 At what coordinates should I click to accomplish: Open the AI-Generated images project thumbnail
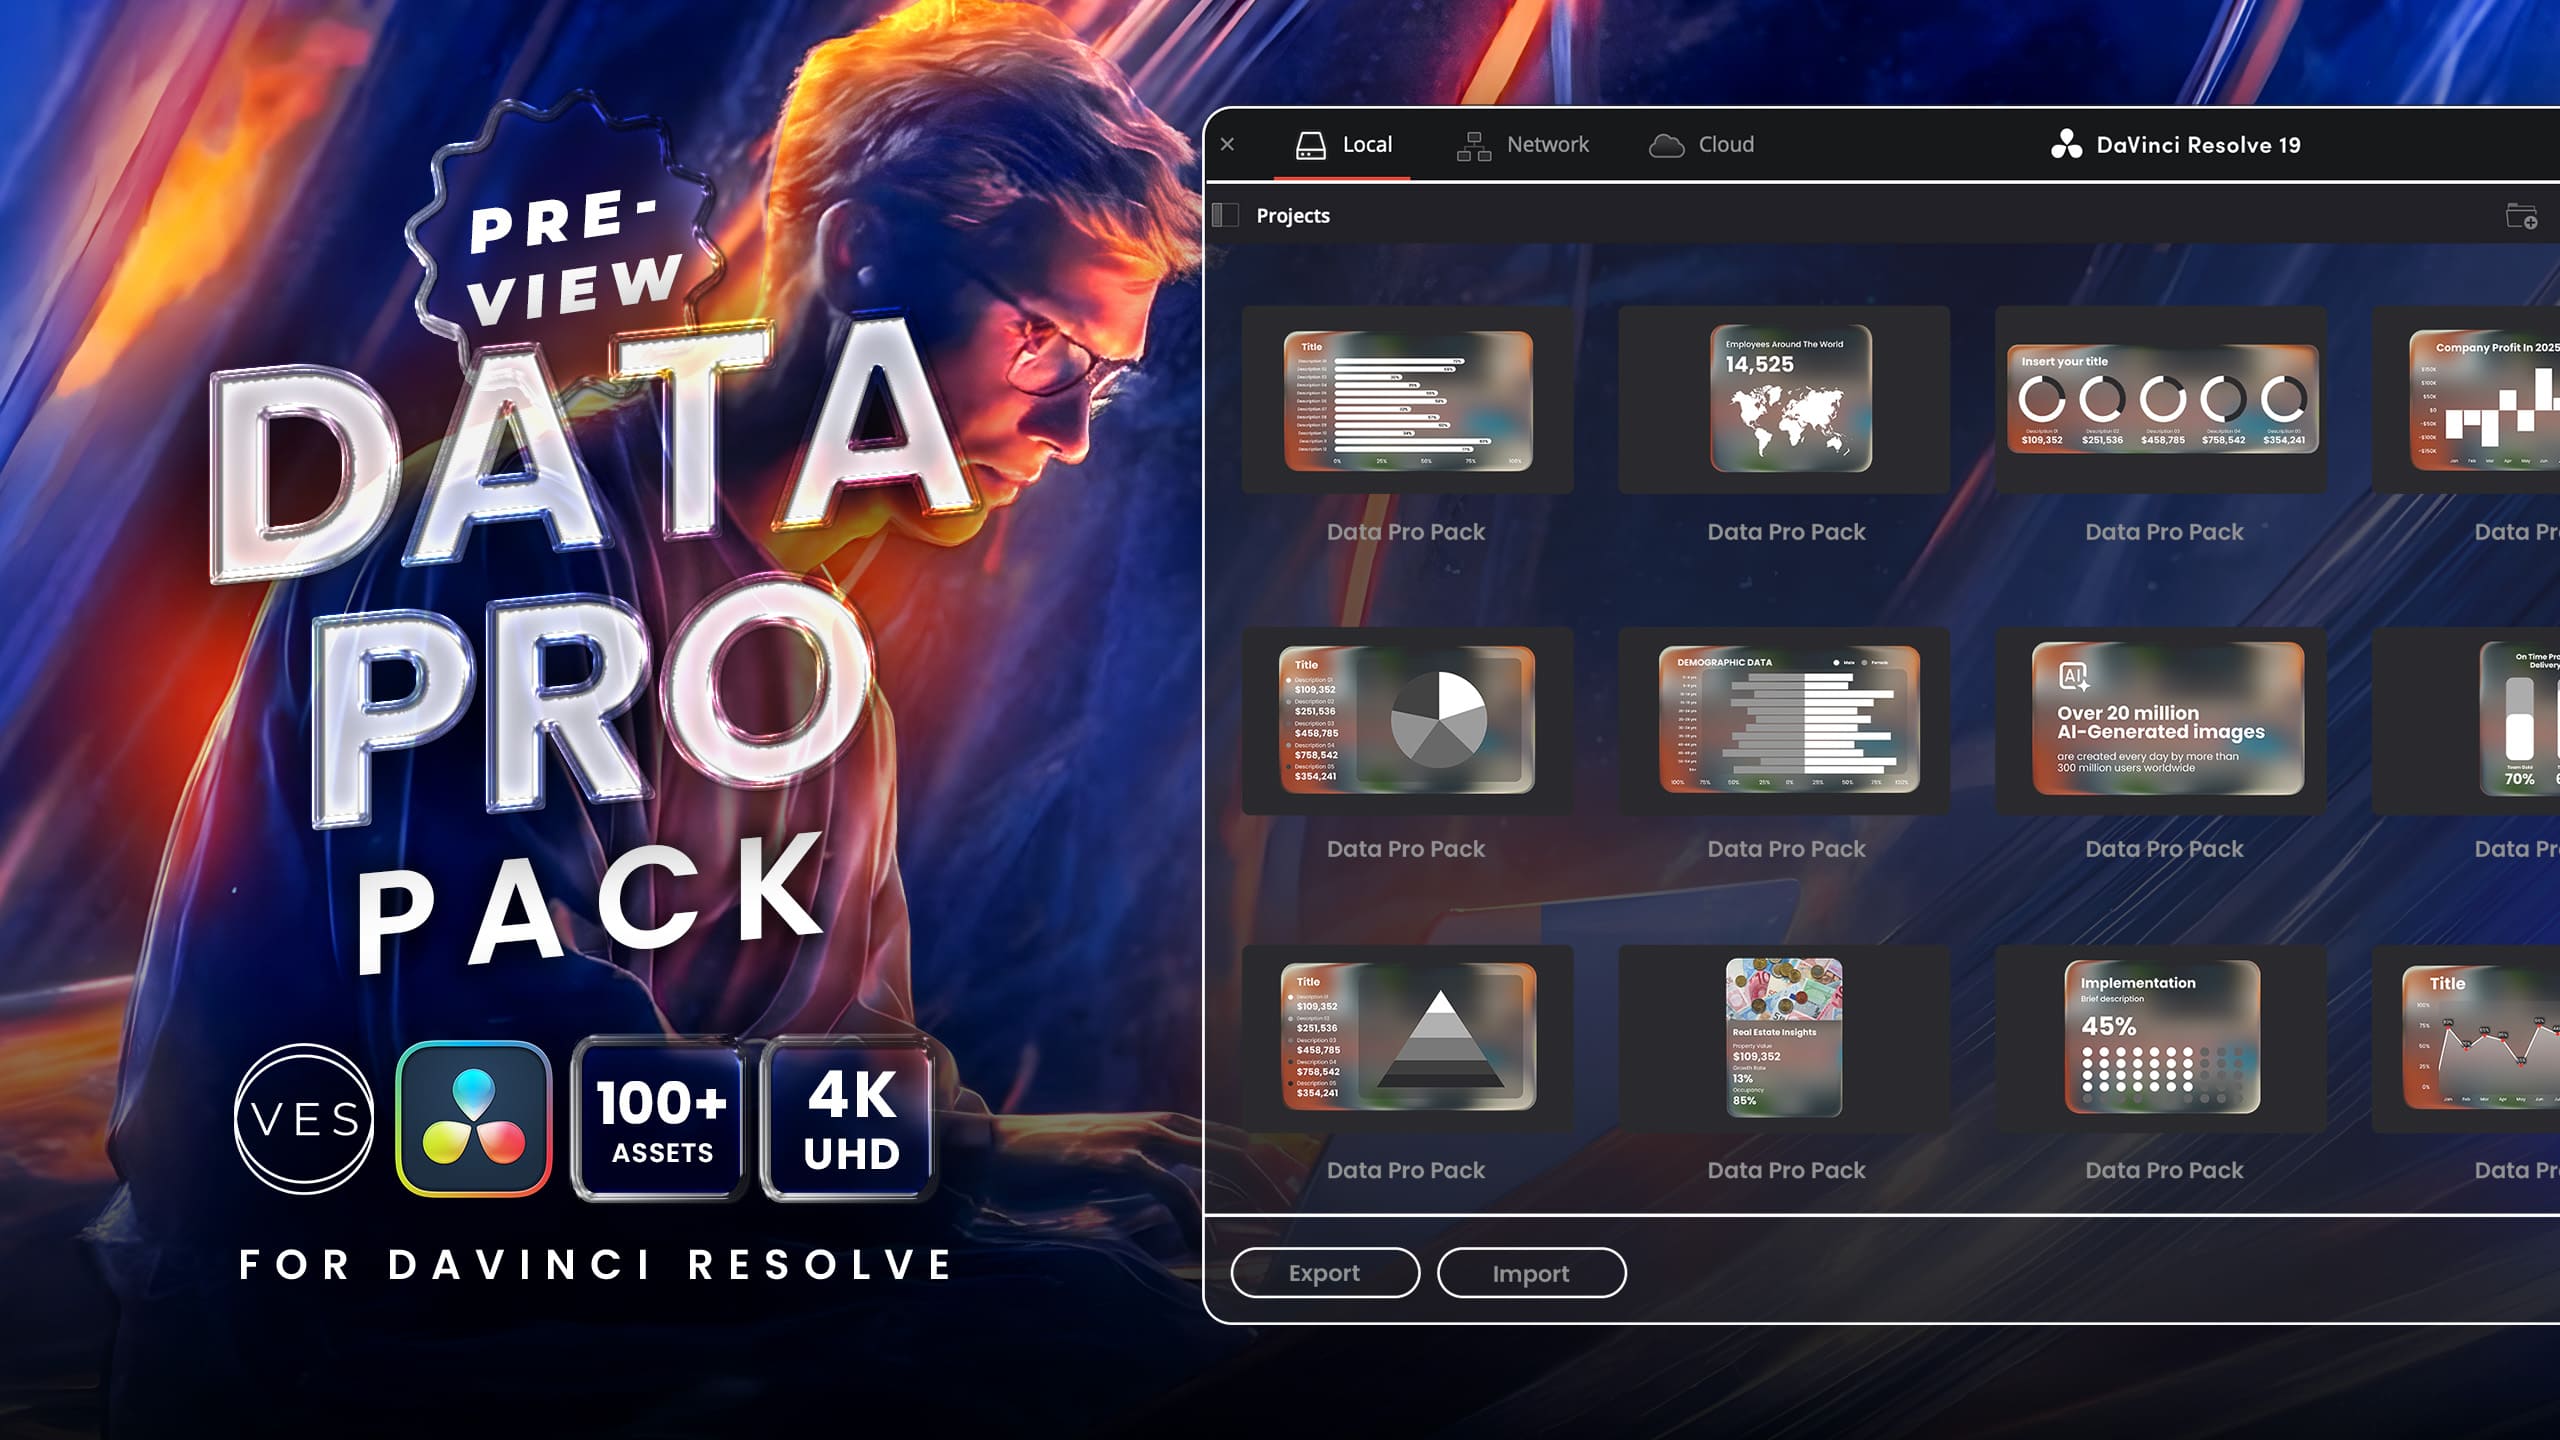click(2167, 720)
